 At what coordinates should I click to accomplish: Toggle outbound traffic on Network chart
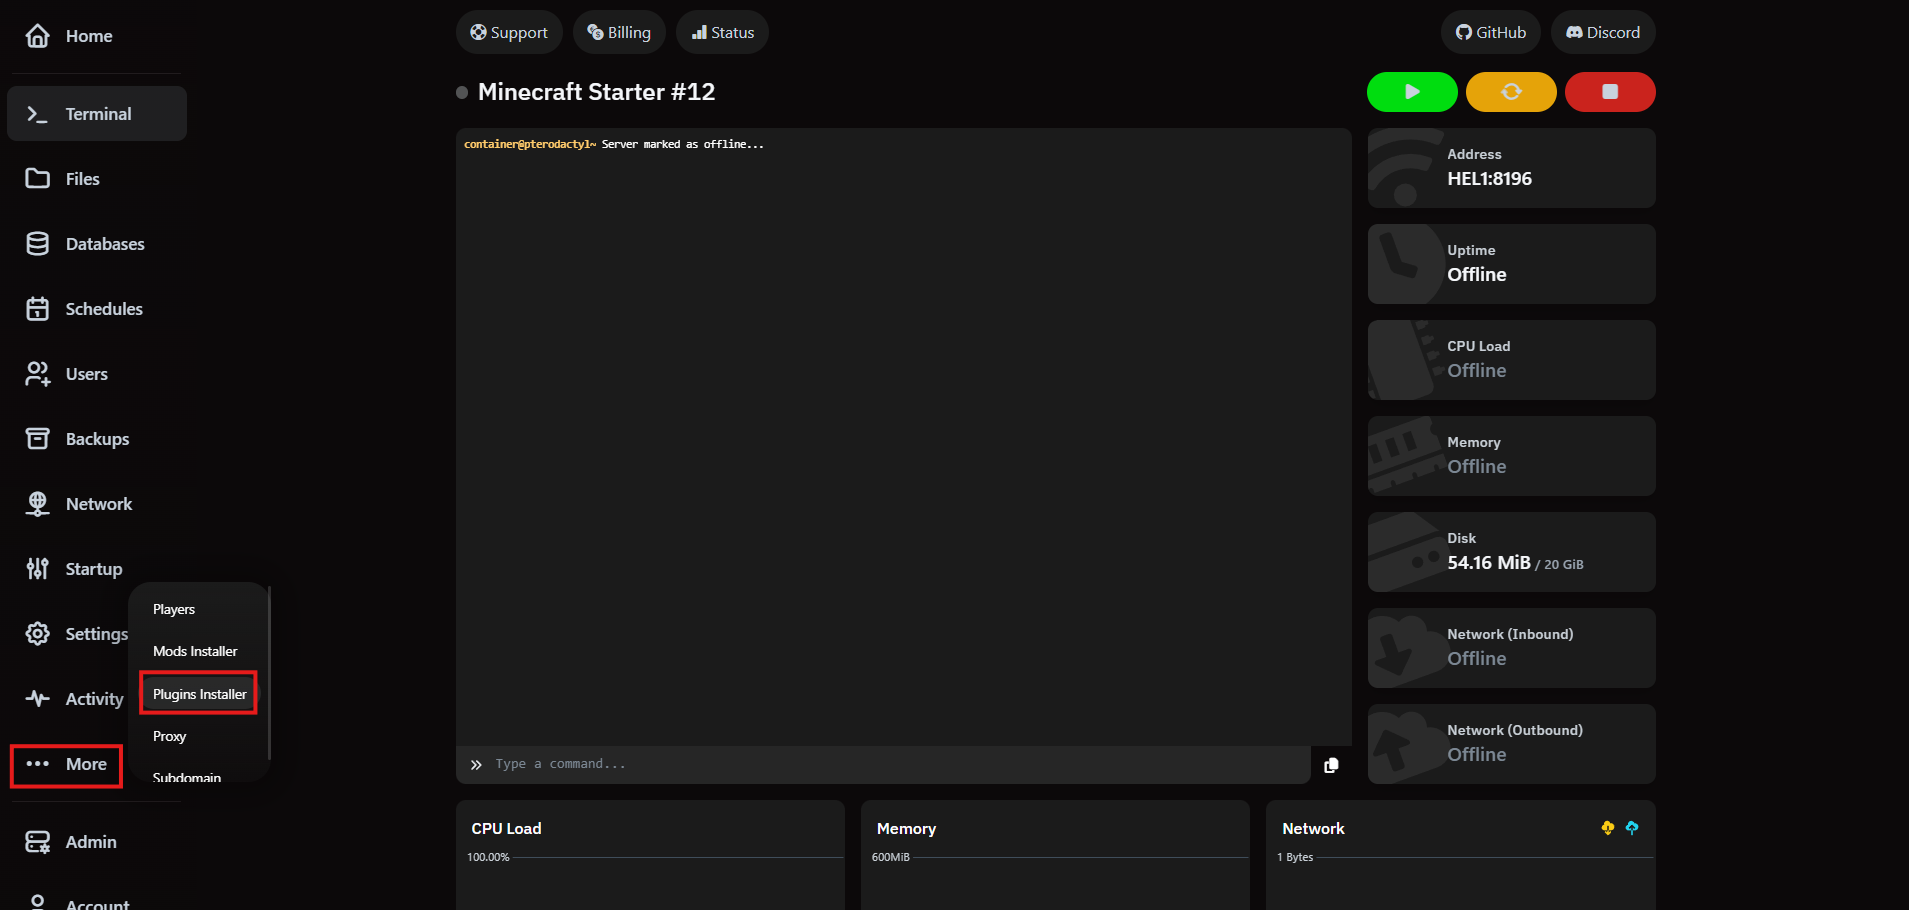tap(1632, 828)
